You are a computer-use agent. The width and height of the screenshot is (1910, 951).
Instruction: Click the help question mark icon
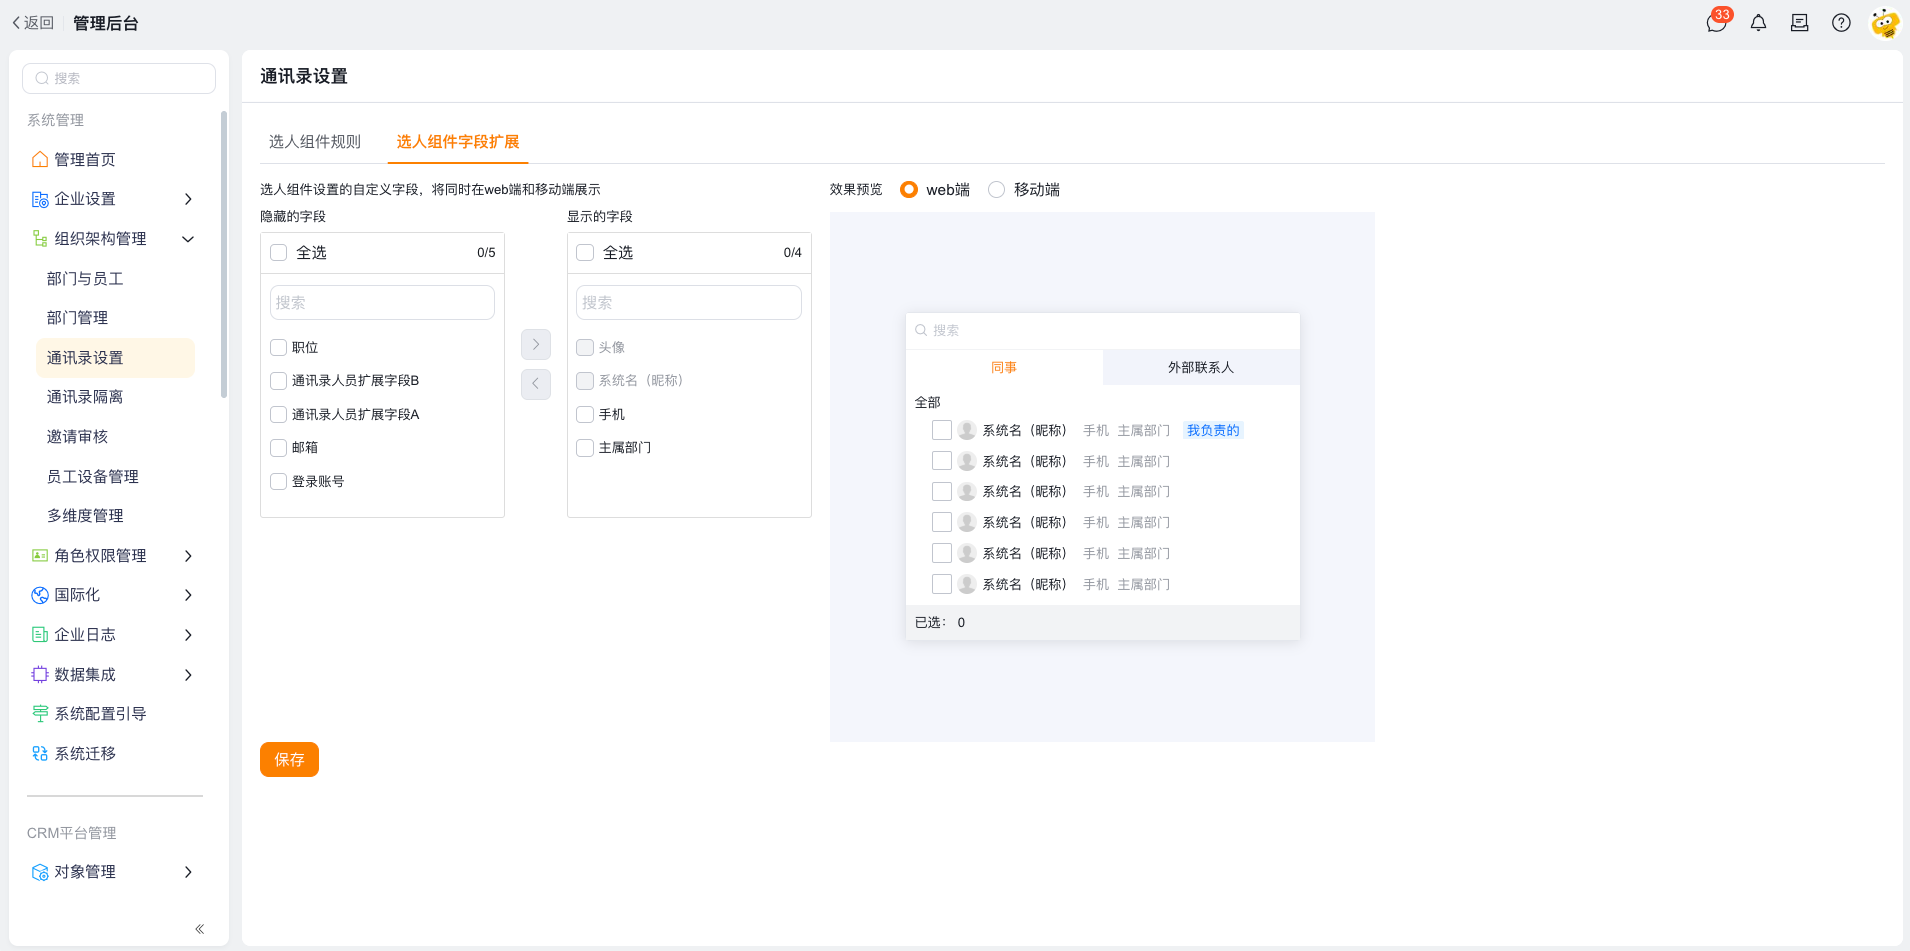coord(1841,23)
